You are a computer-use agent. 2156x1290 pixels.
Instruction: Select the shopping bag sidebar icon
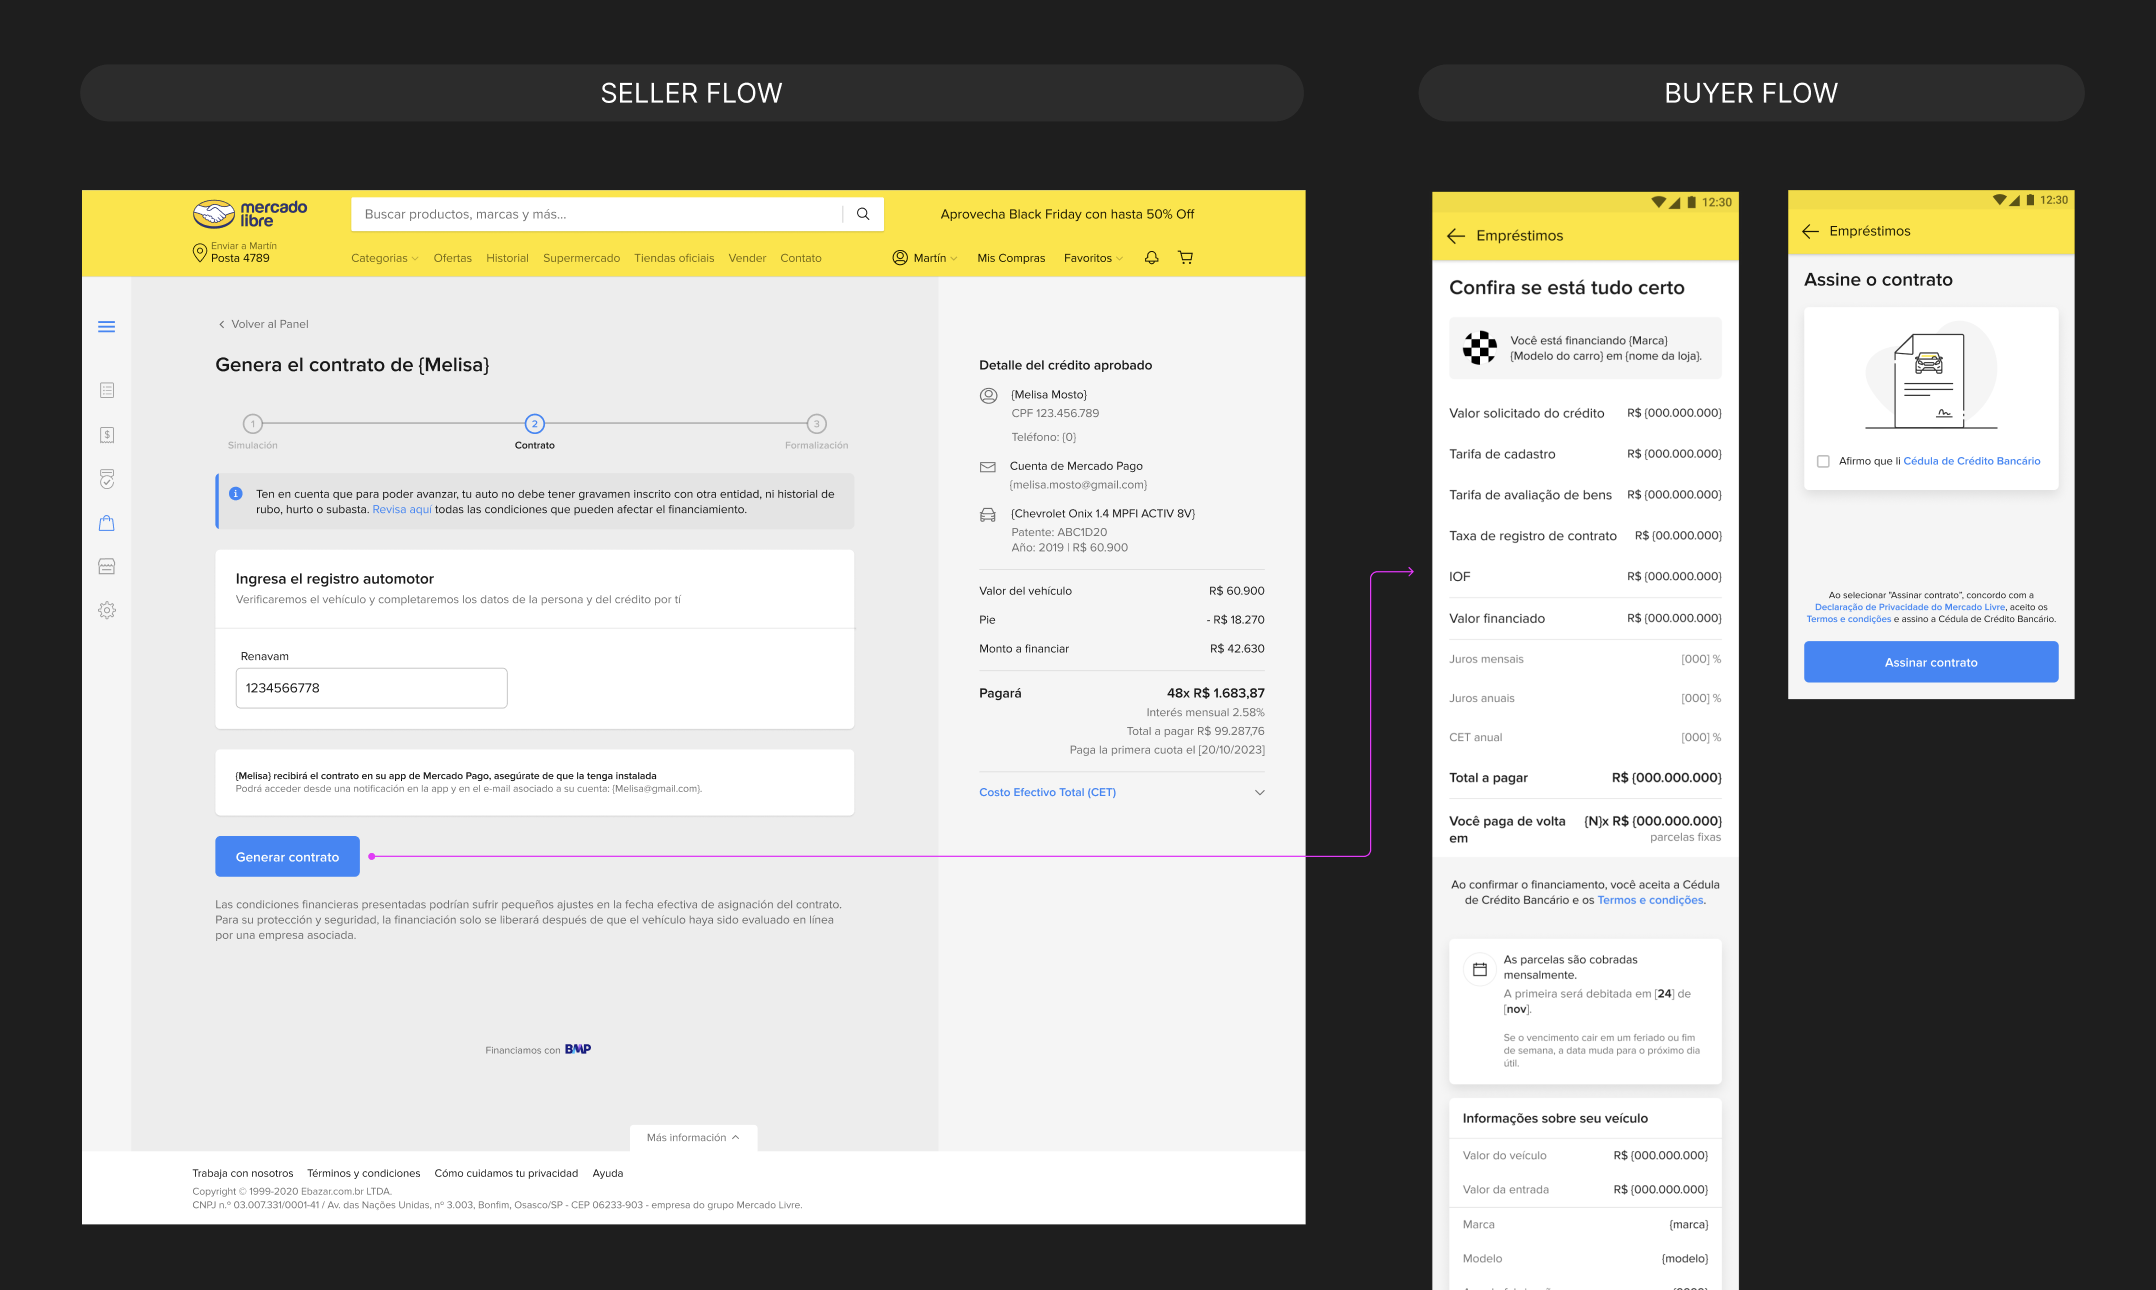pos(107,523)
